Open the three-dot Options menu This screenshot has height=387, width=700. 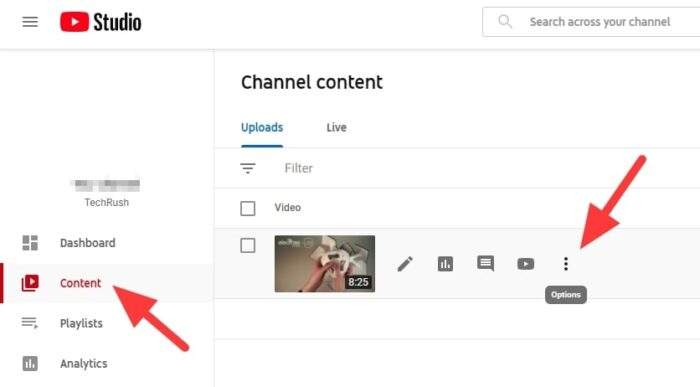(566, 264)
